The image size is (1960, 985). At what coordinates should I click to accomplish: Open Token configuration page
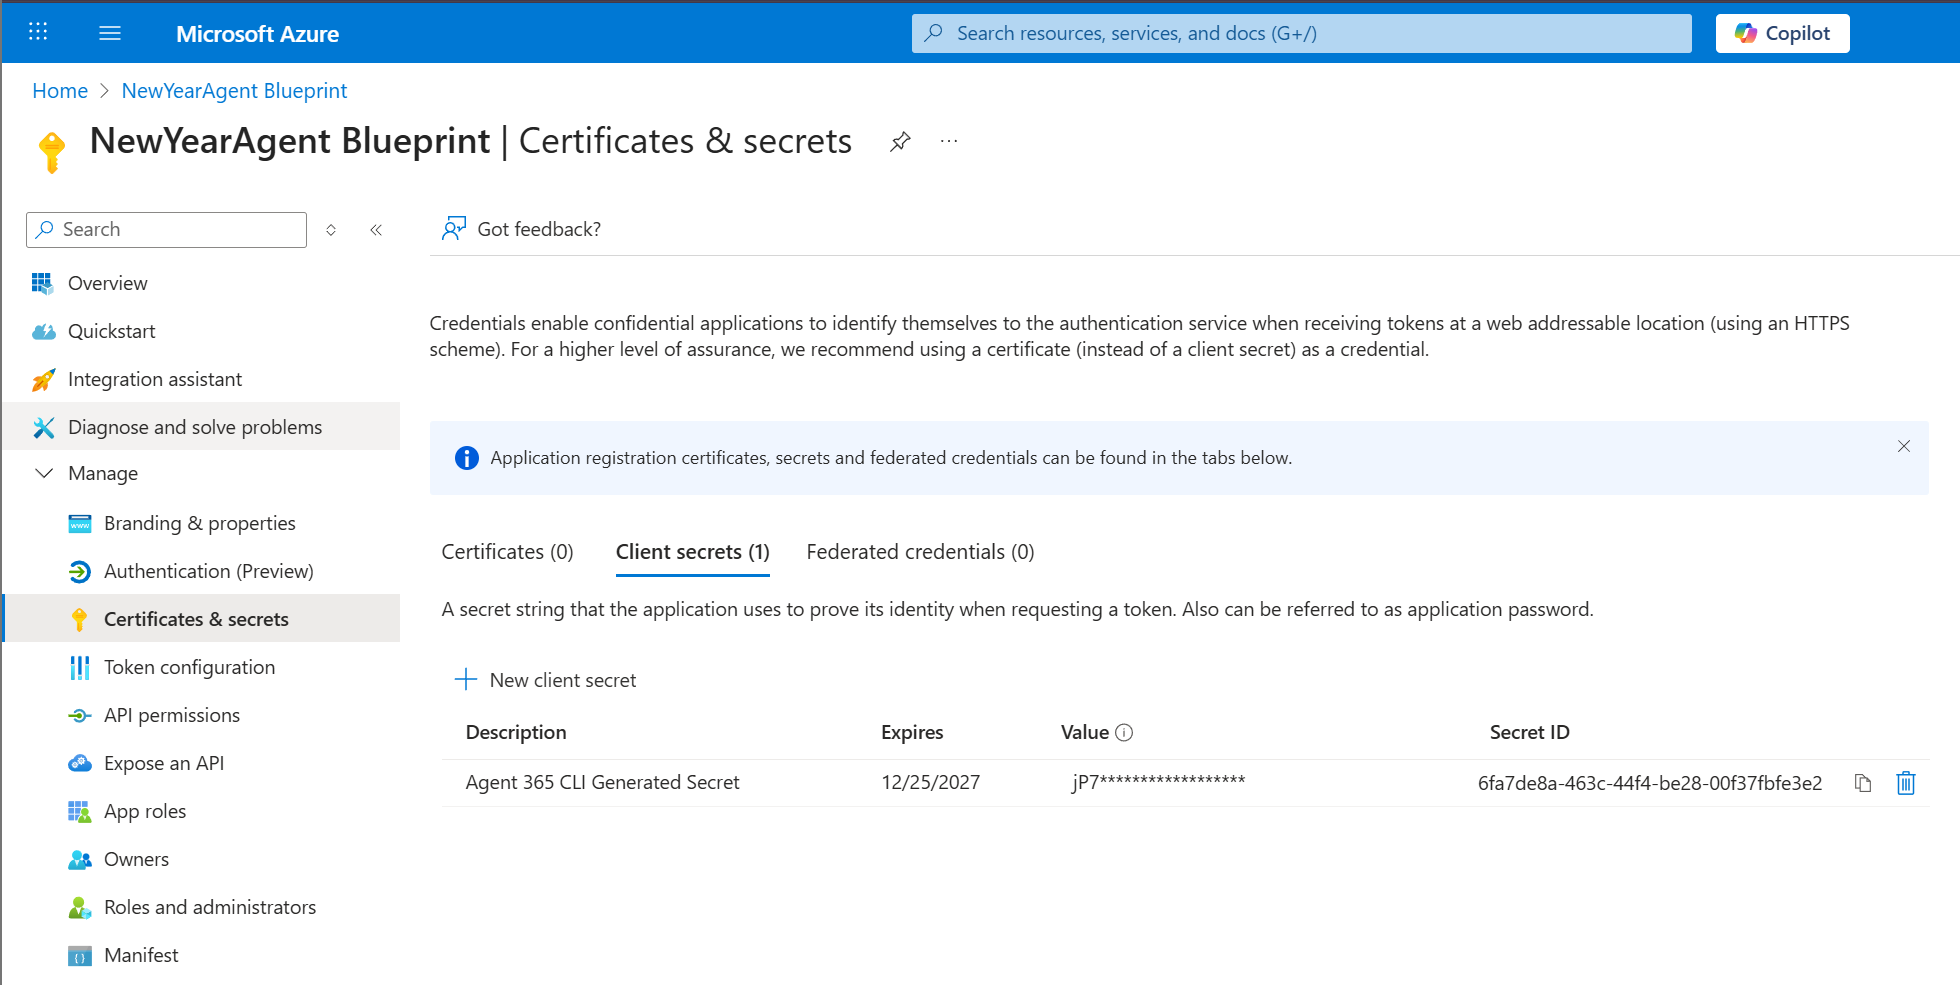coord(189,667)
